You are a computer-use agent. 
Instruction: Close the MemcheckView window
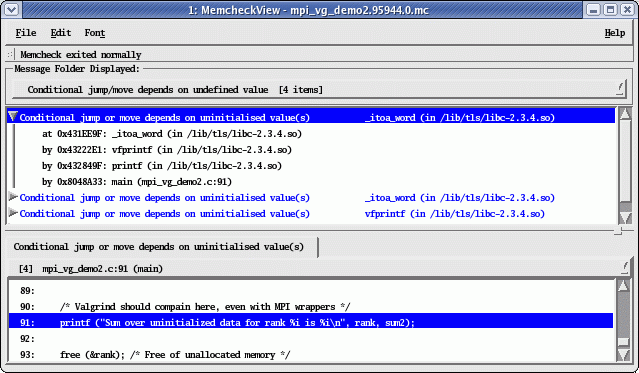click(x=627, y=9)
